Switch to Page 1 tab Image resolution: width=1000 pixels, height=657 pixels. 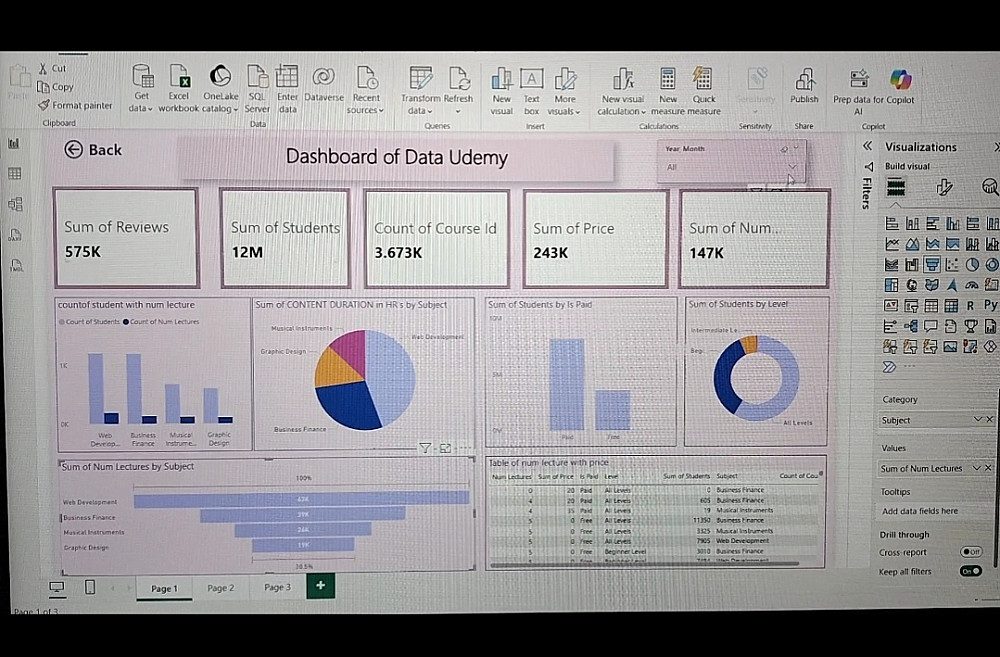pos(164,588)
